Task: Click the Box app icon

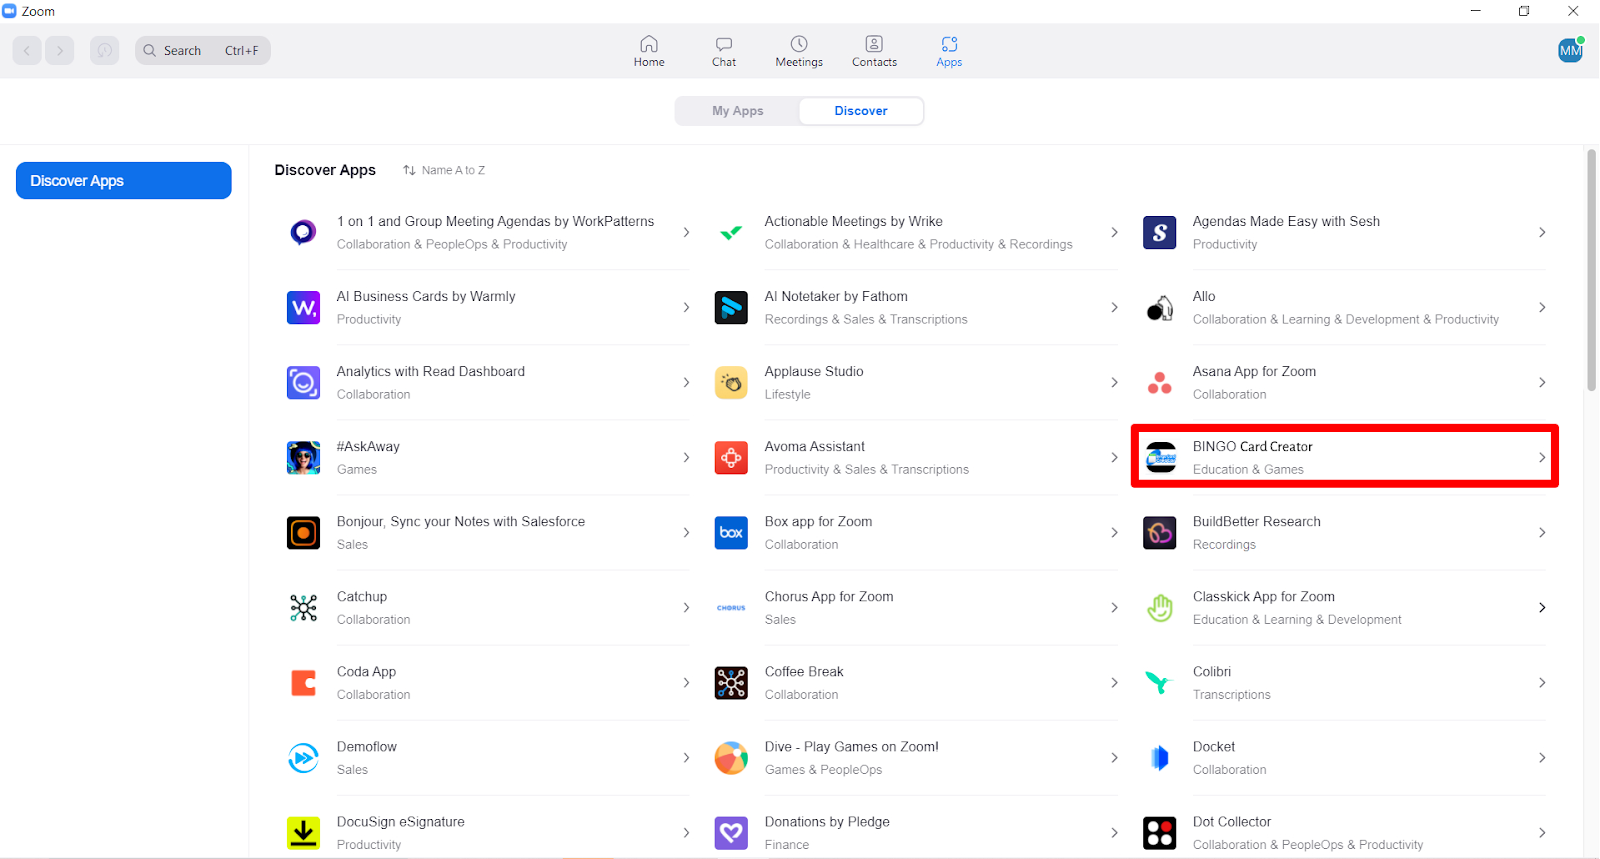Action: [x=731, y=533]
